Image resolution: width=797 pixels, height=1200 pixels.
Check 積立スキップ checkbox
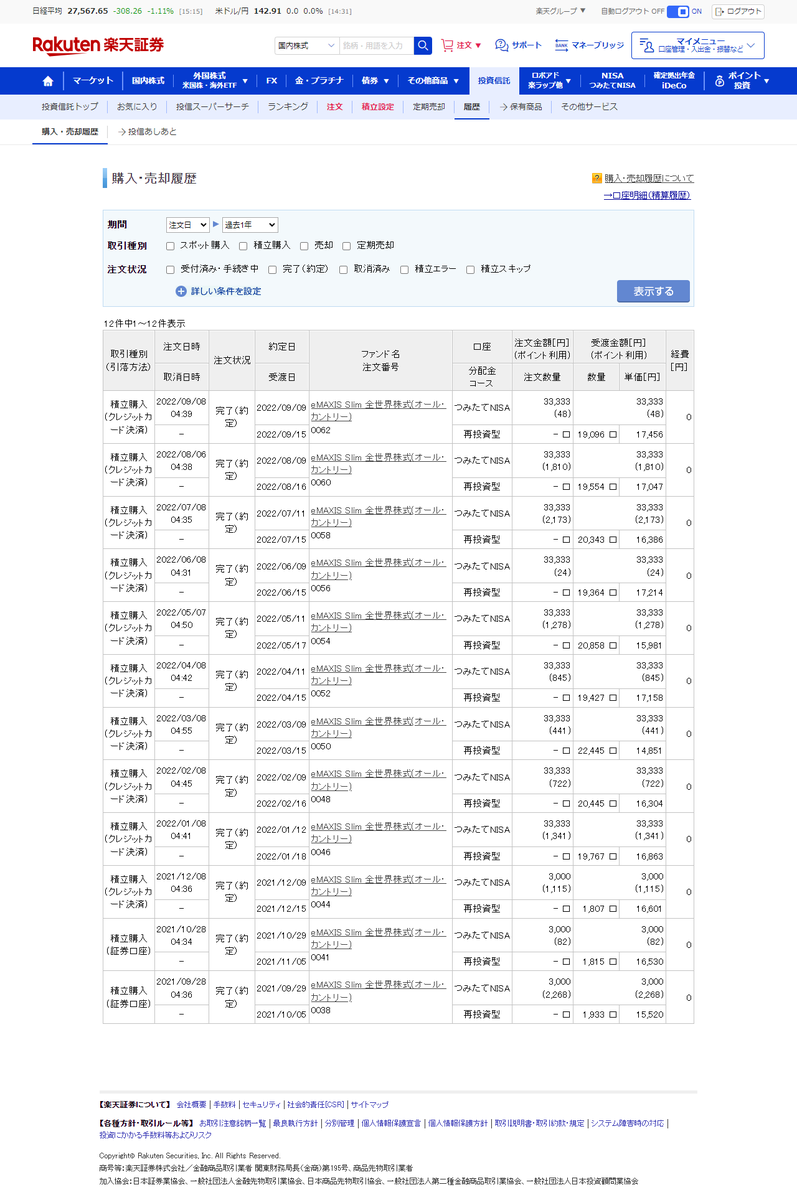[x=470, y=269]
